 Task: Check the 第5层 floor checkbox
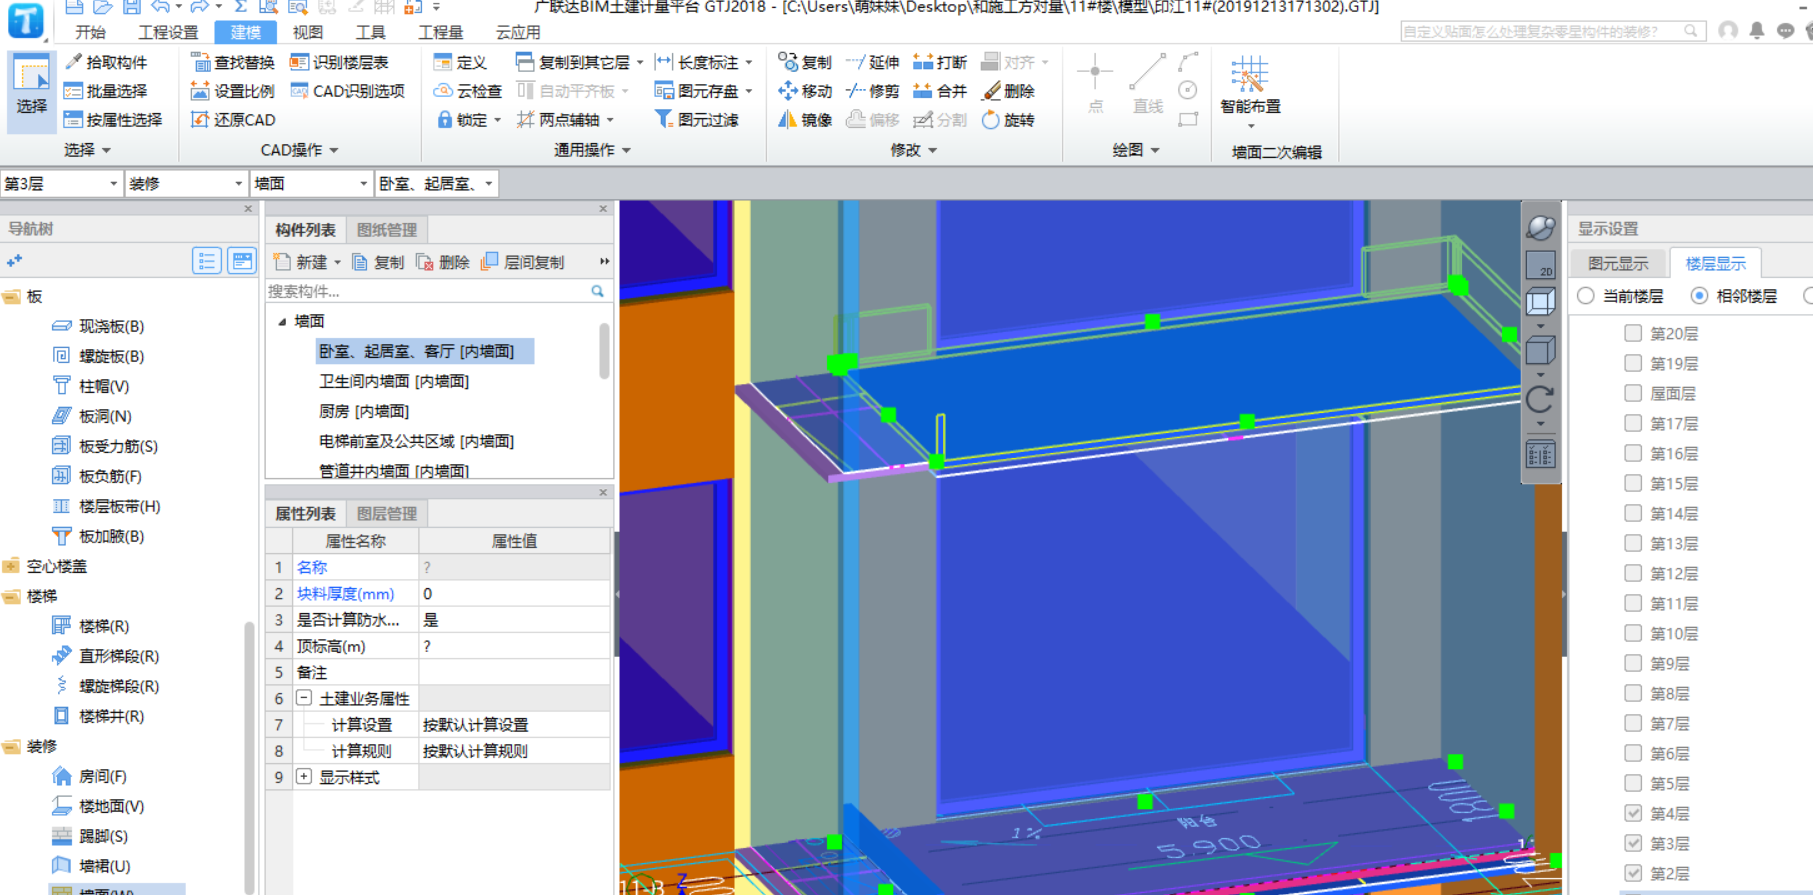tap(1633, 783)
